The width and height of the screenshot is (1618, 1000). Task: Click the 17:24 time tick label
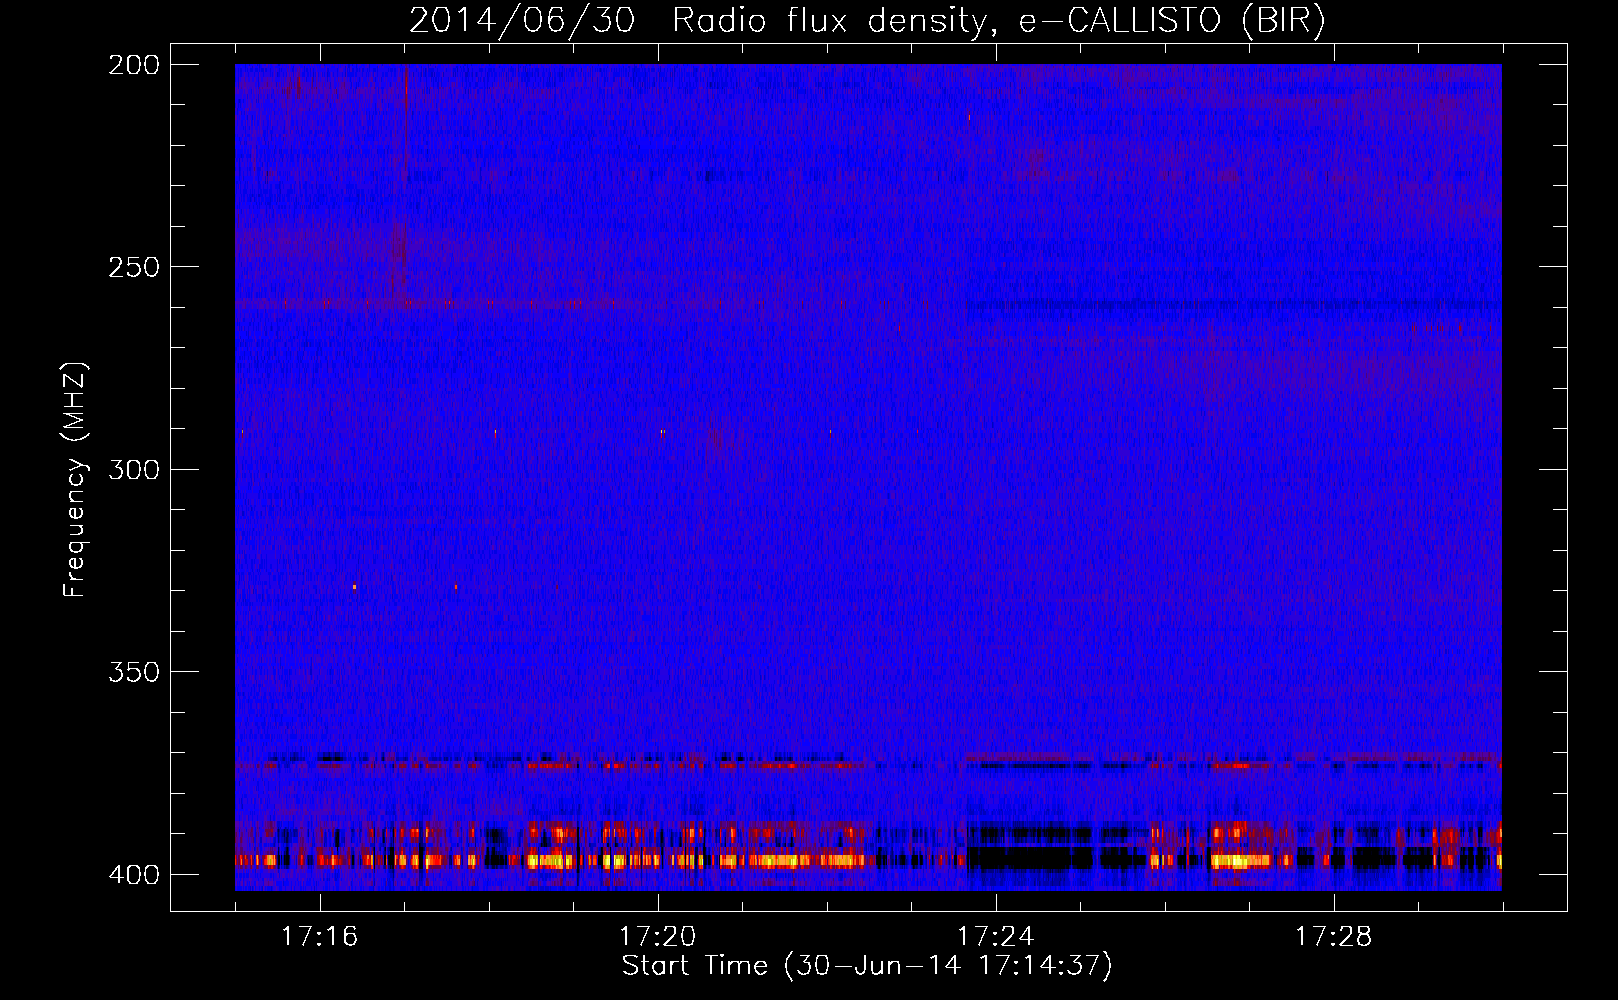[x=995, y=936]
